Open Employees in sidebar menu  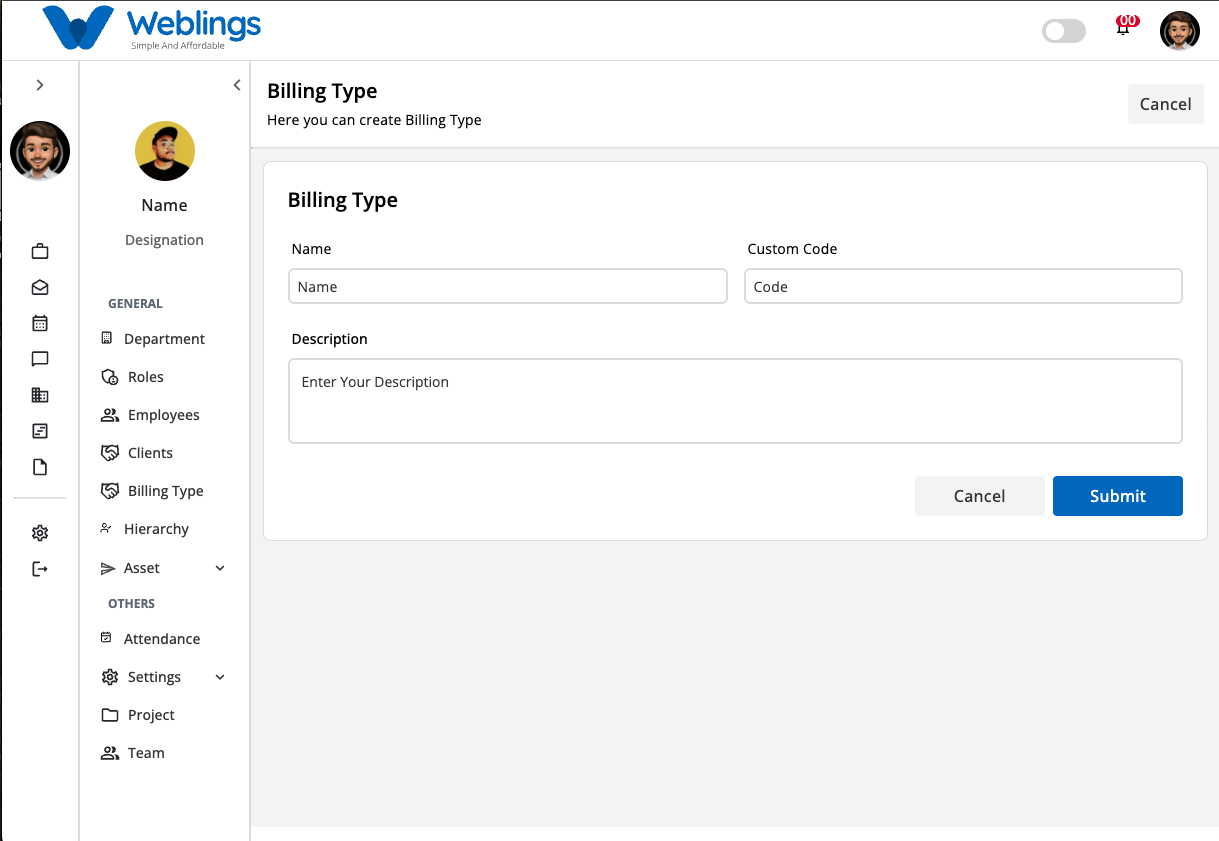[164, 415]
